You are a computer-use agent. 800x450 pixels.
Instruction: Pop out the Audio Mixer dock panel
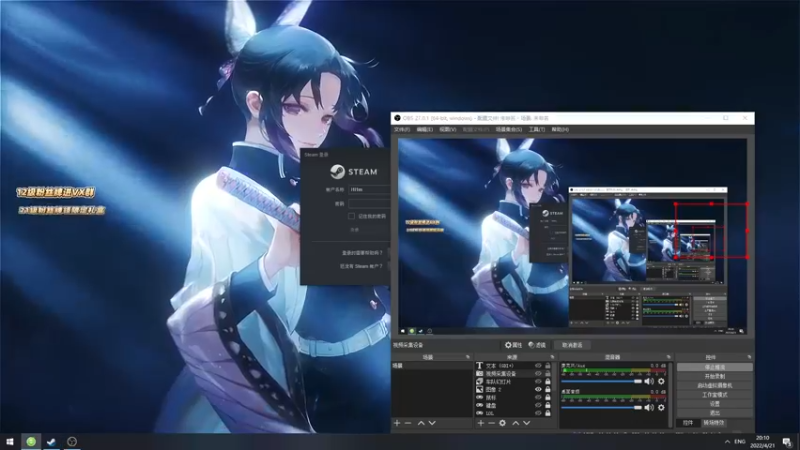coord(668,357)
